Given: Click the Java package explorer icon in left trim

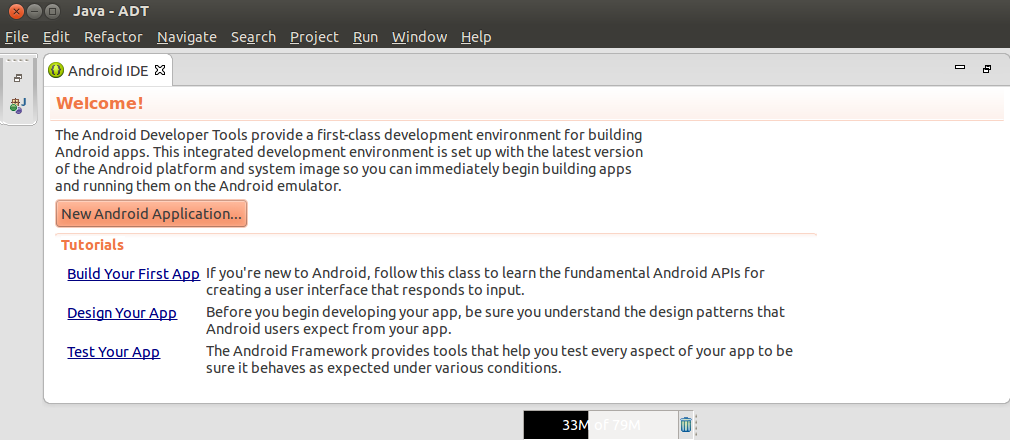Looking at the screenshot, I should pos(18,103).
